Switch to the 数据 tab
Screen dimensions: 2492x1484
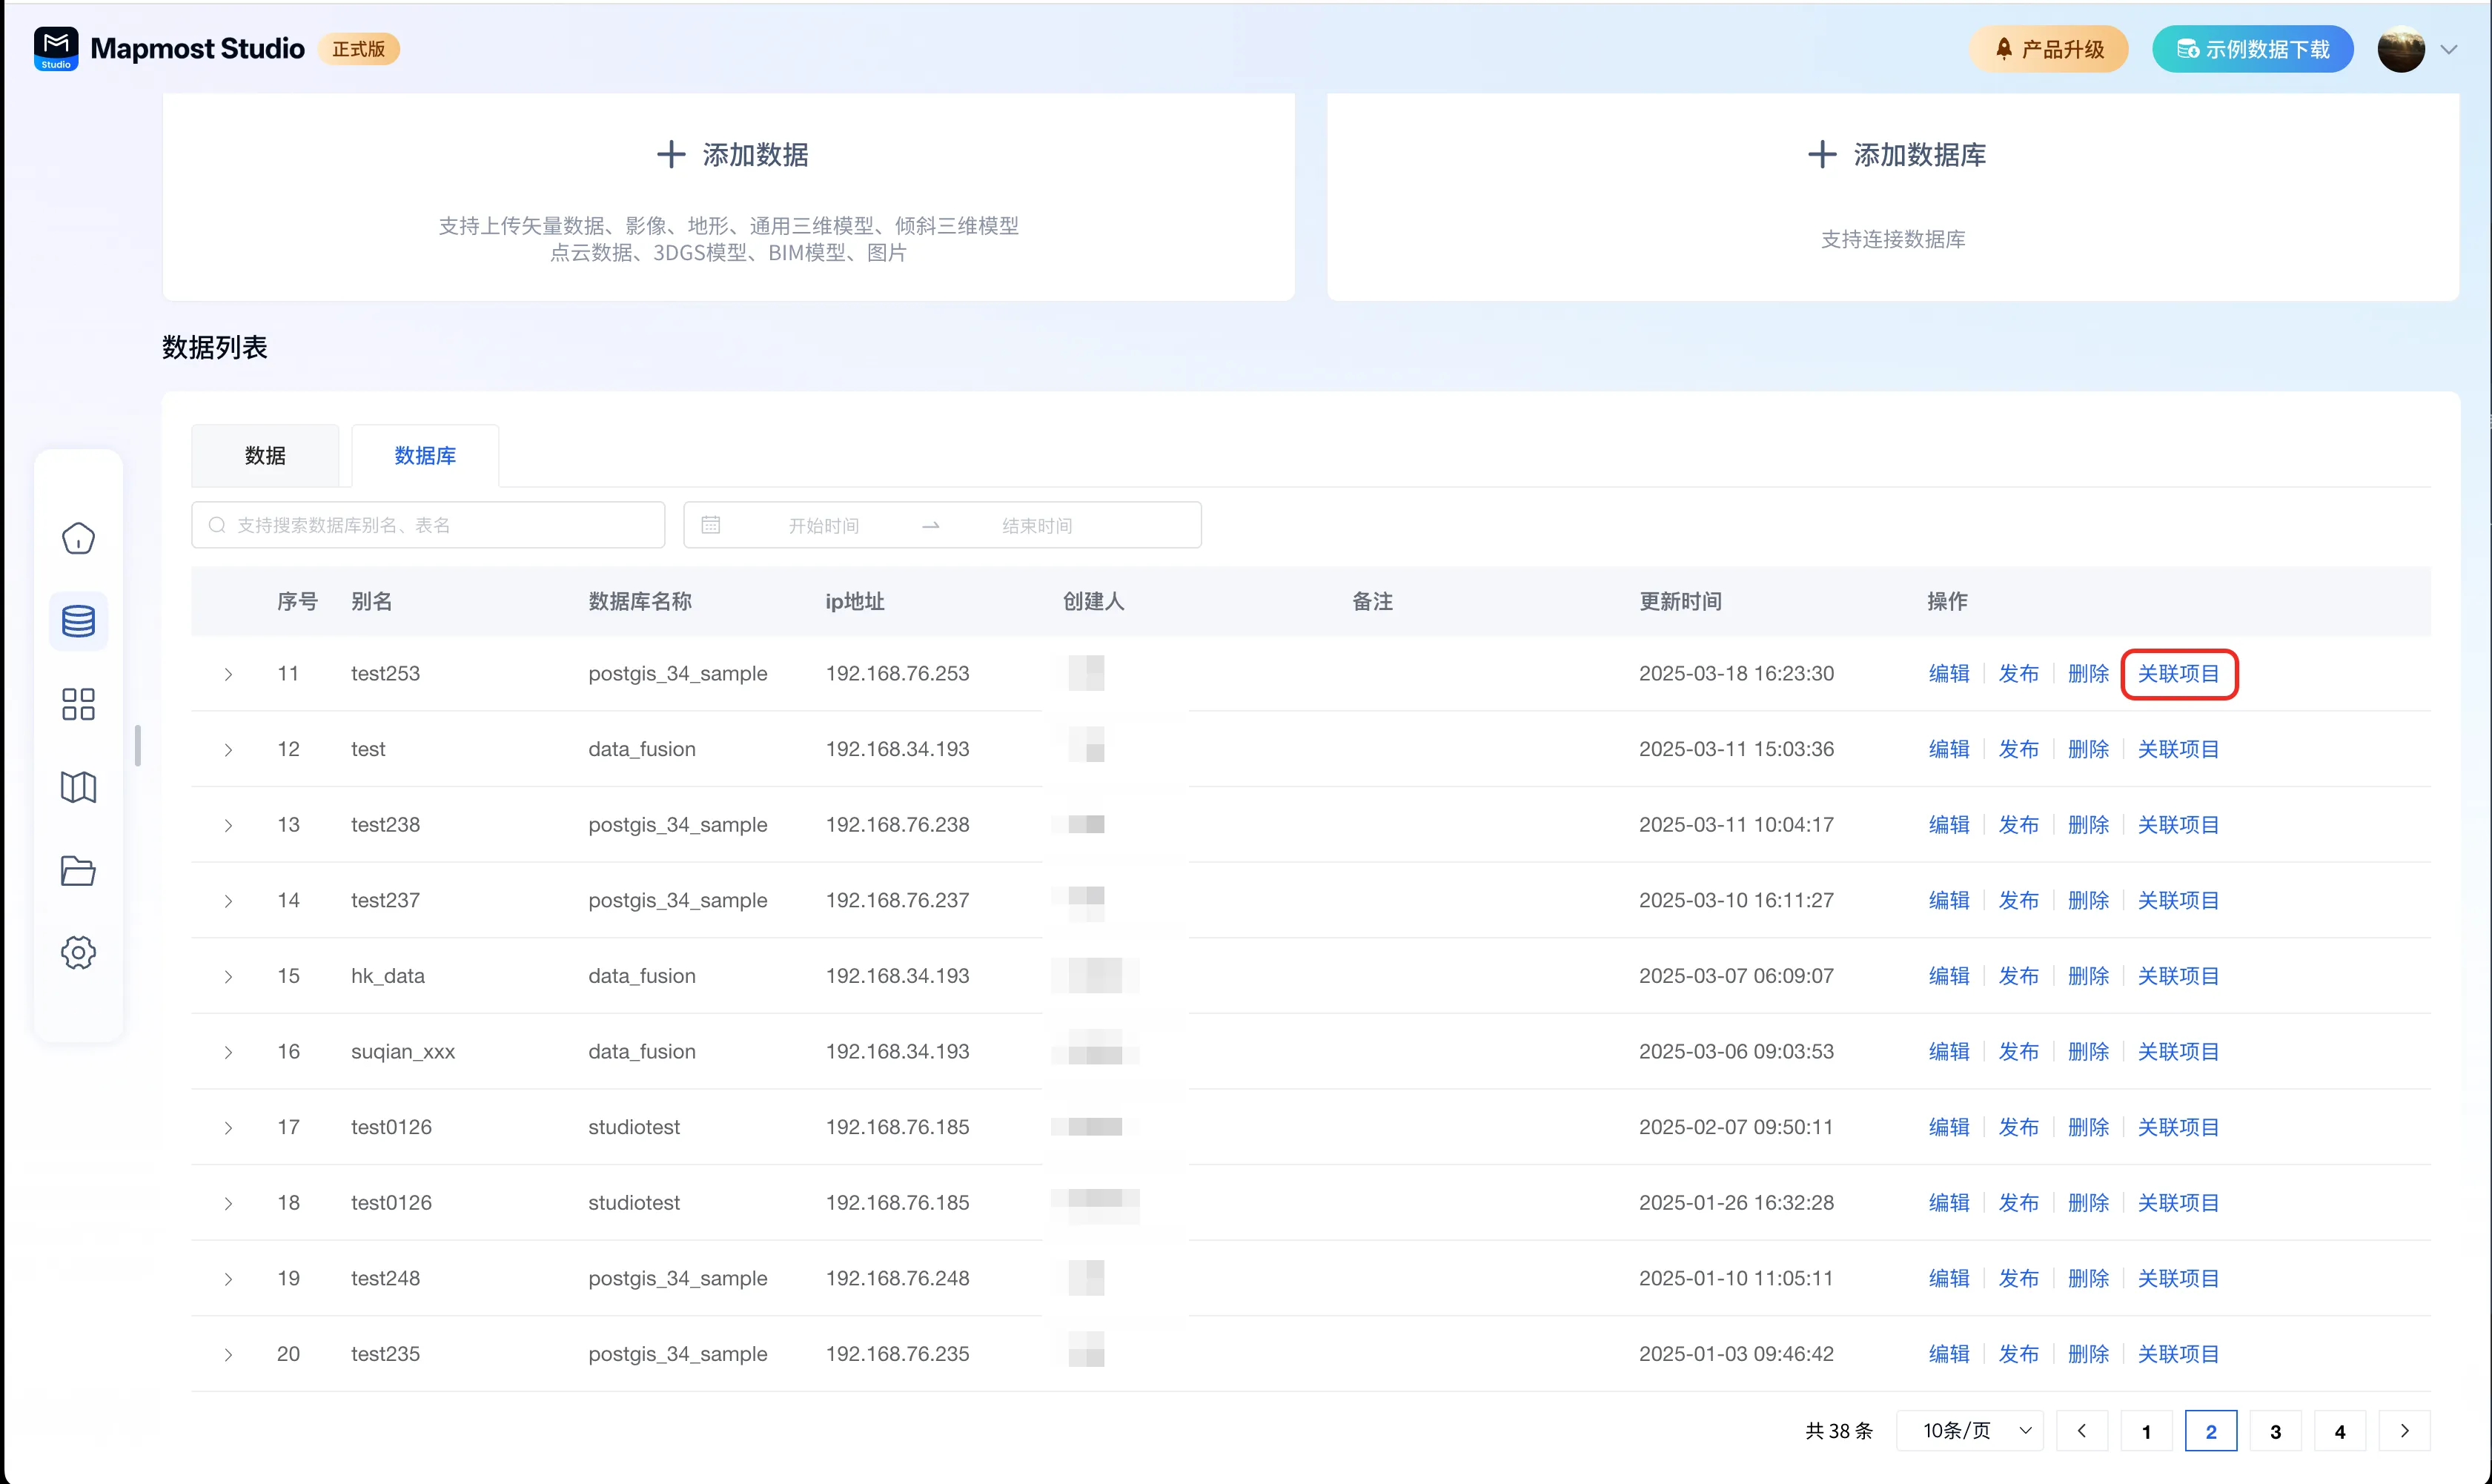click(265, 456)
